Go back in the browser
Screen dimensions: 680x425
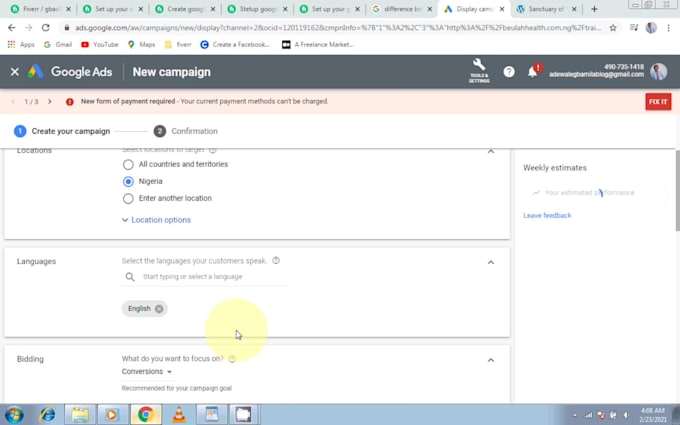pyautogui.click(x=12, y=28)
